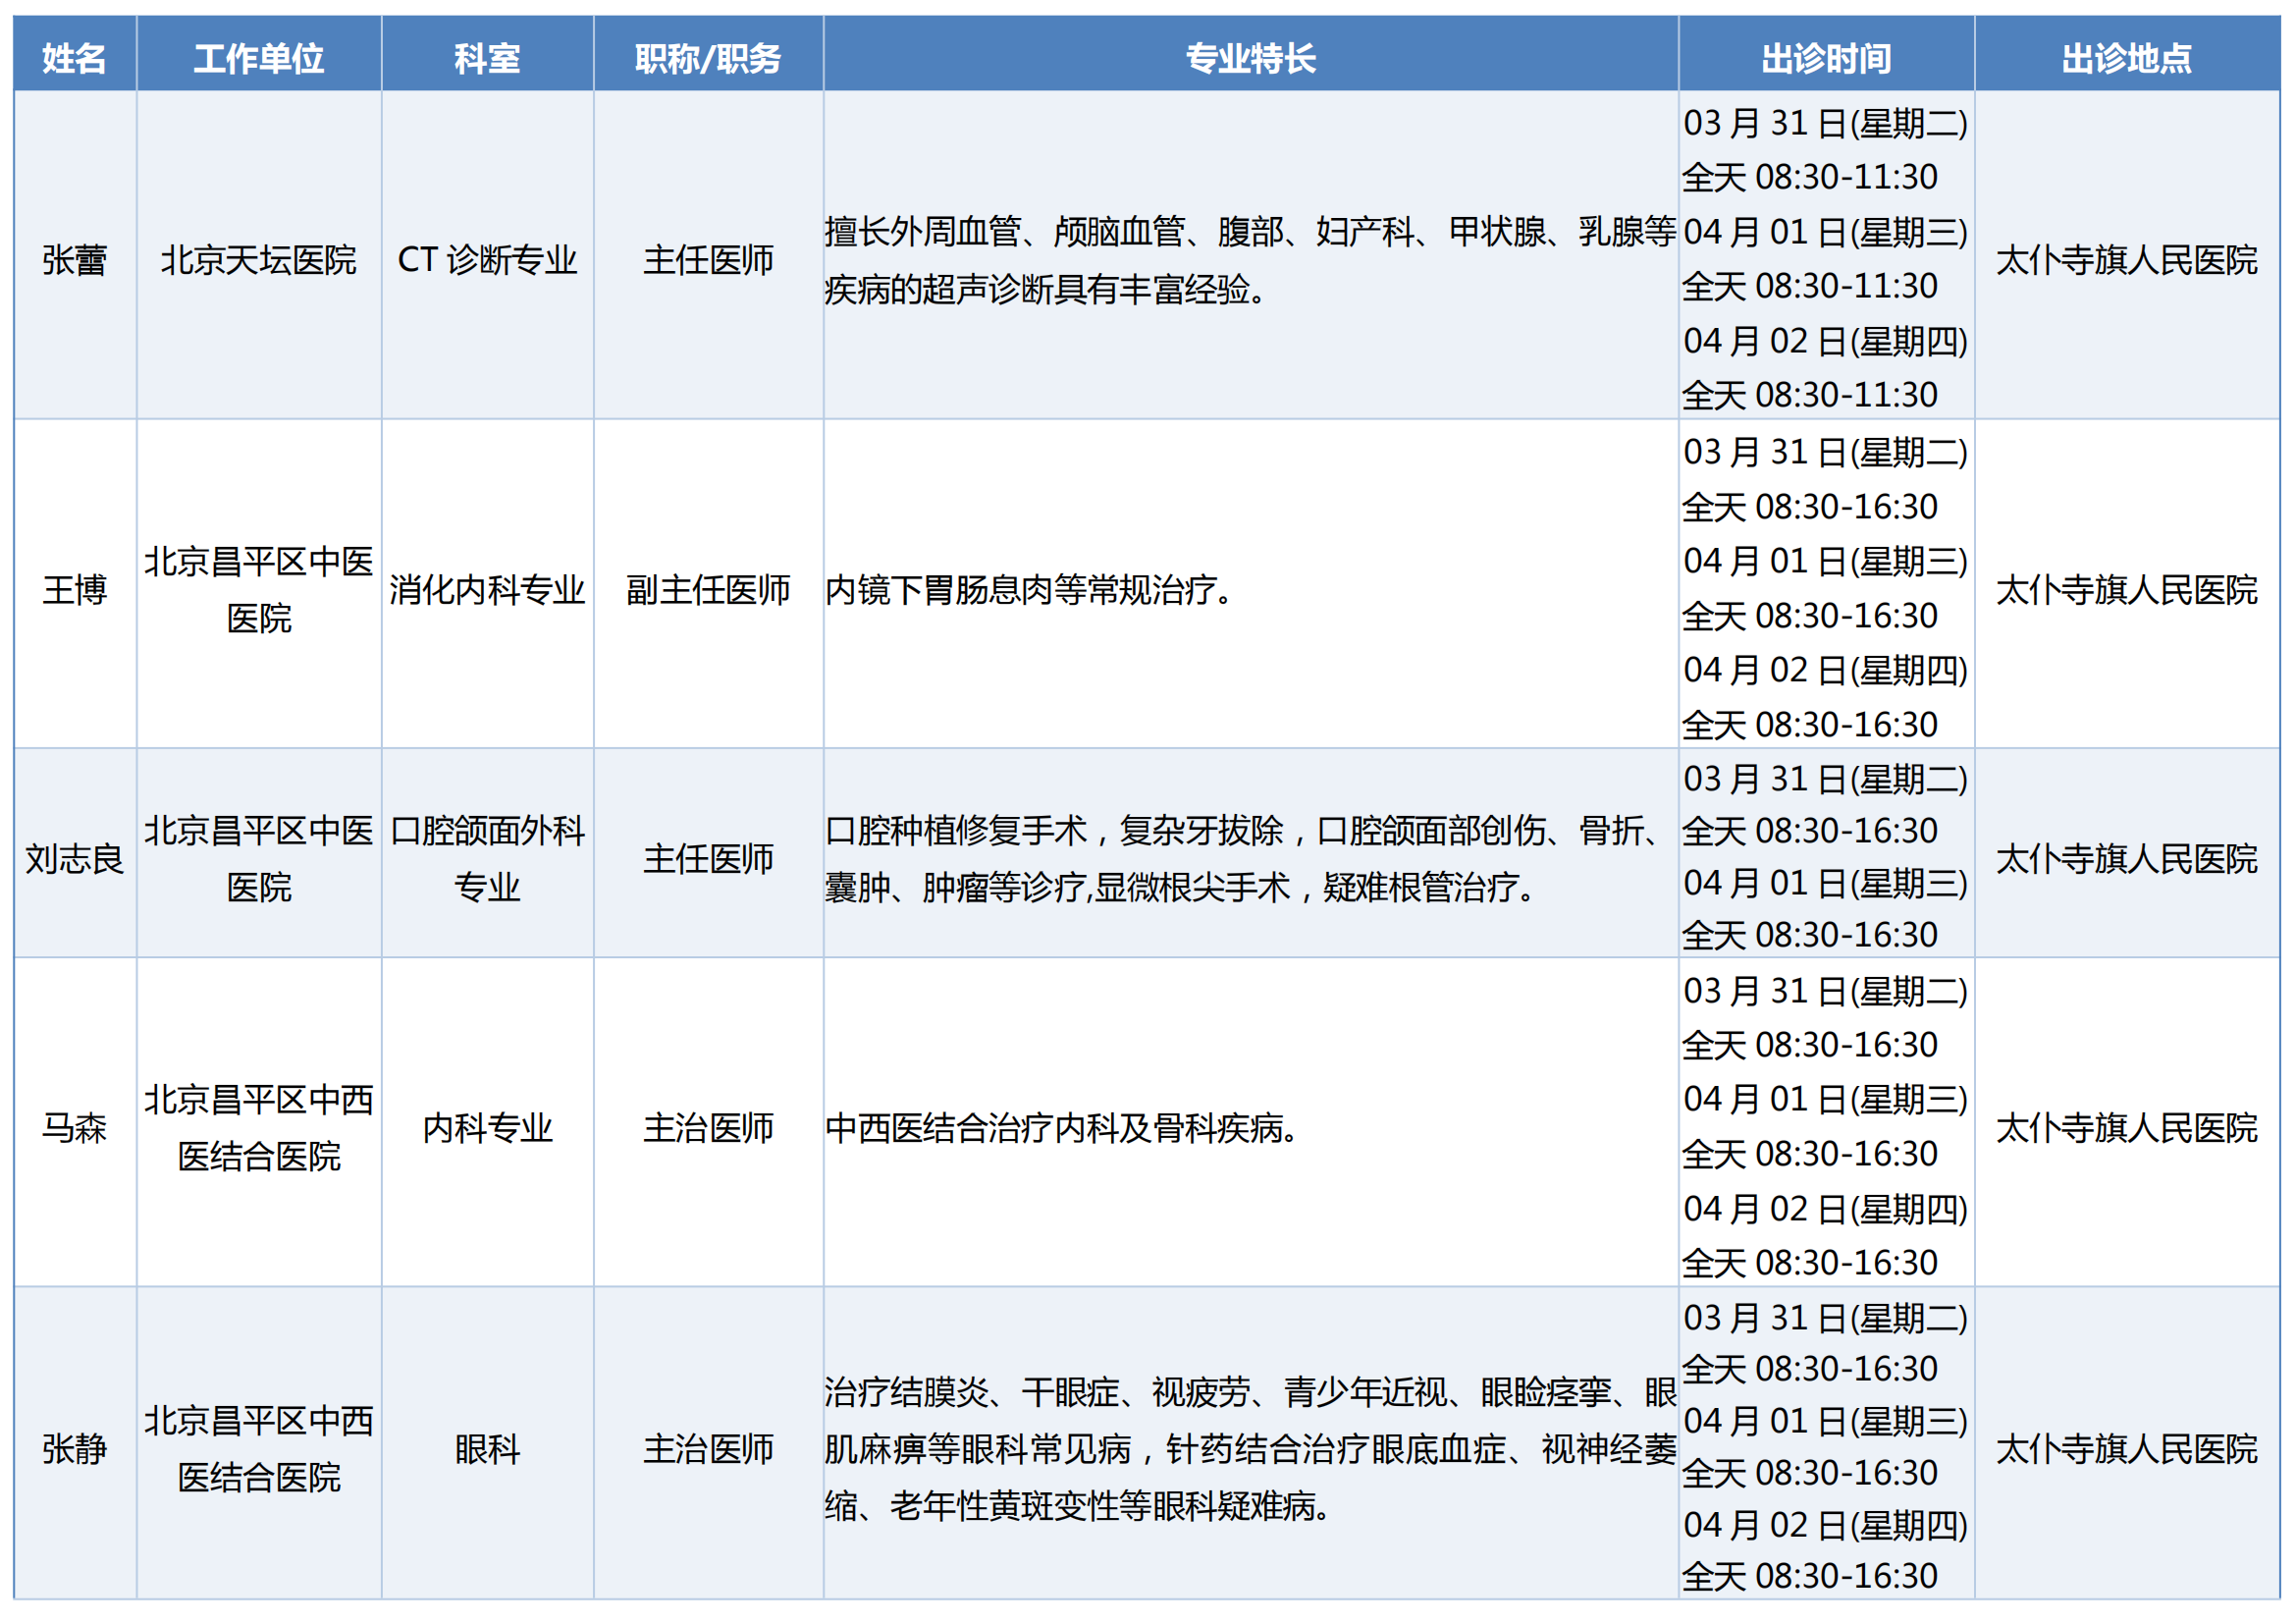Click the 副主任医师 title cell
Image resolution: width=2296 pixels, height=1623 pixels.
coord(708,589)
